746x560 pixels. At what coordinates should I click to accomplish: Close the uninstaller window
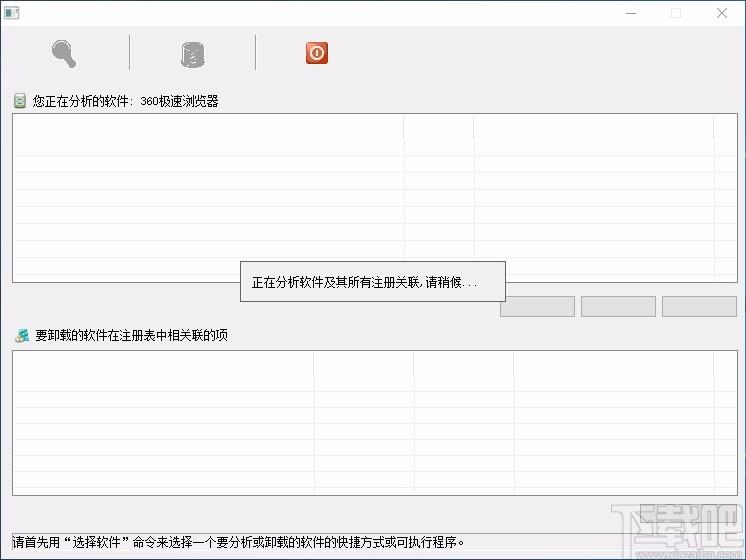point(722,13)
